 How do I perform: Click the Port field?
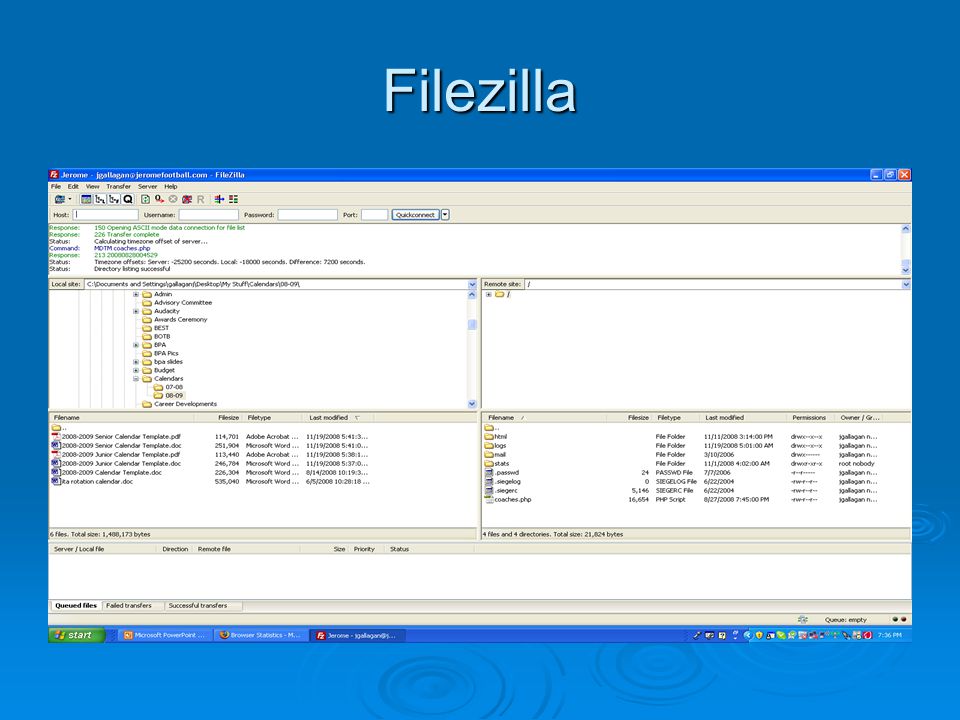pos(374,215)
